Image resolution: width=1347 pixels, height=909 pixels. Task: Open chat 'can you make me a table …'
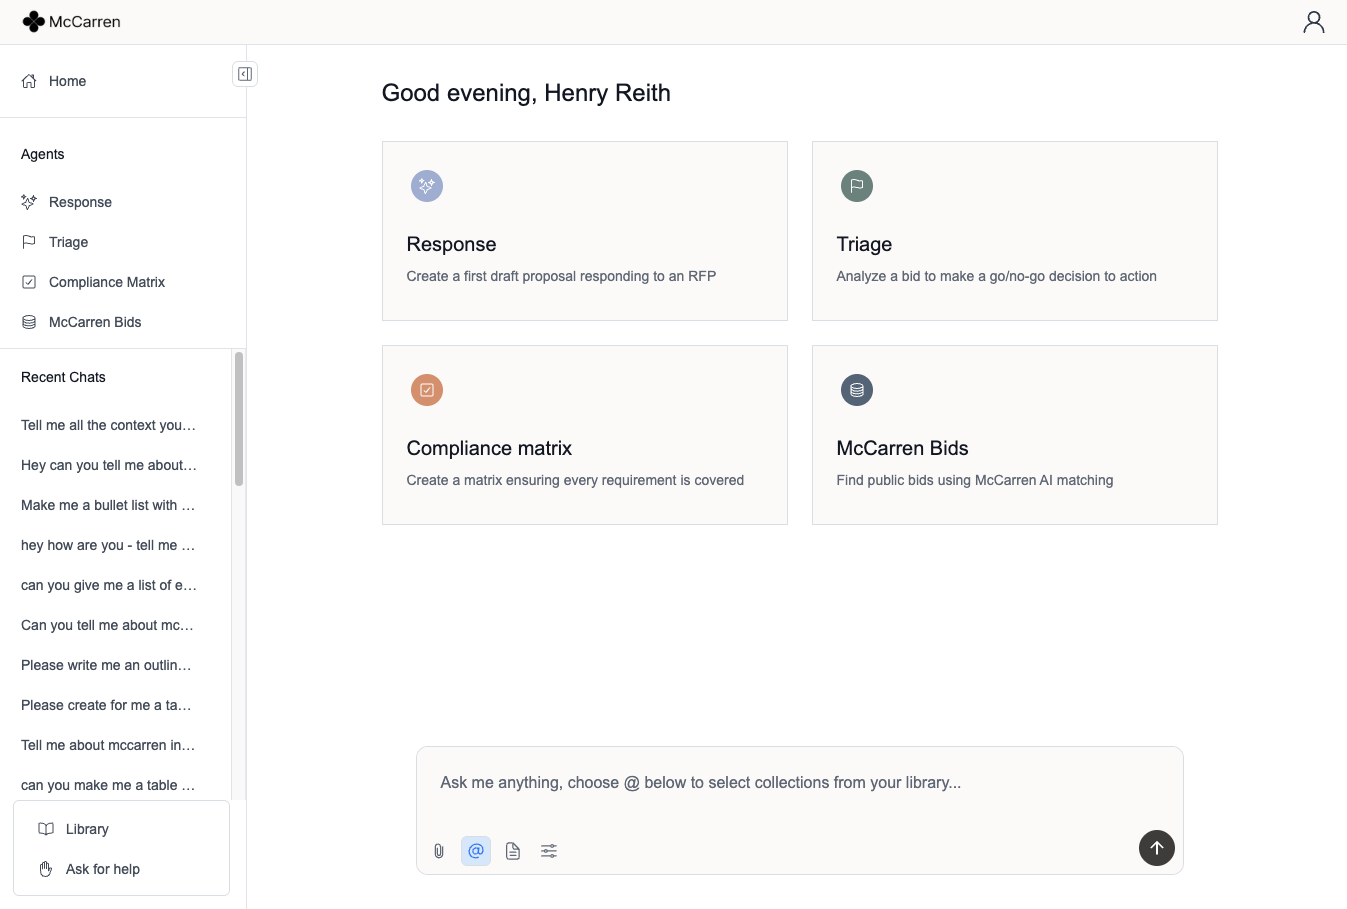tap(108, 785)
